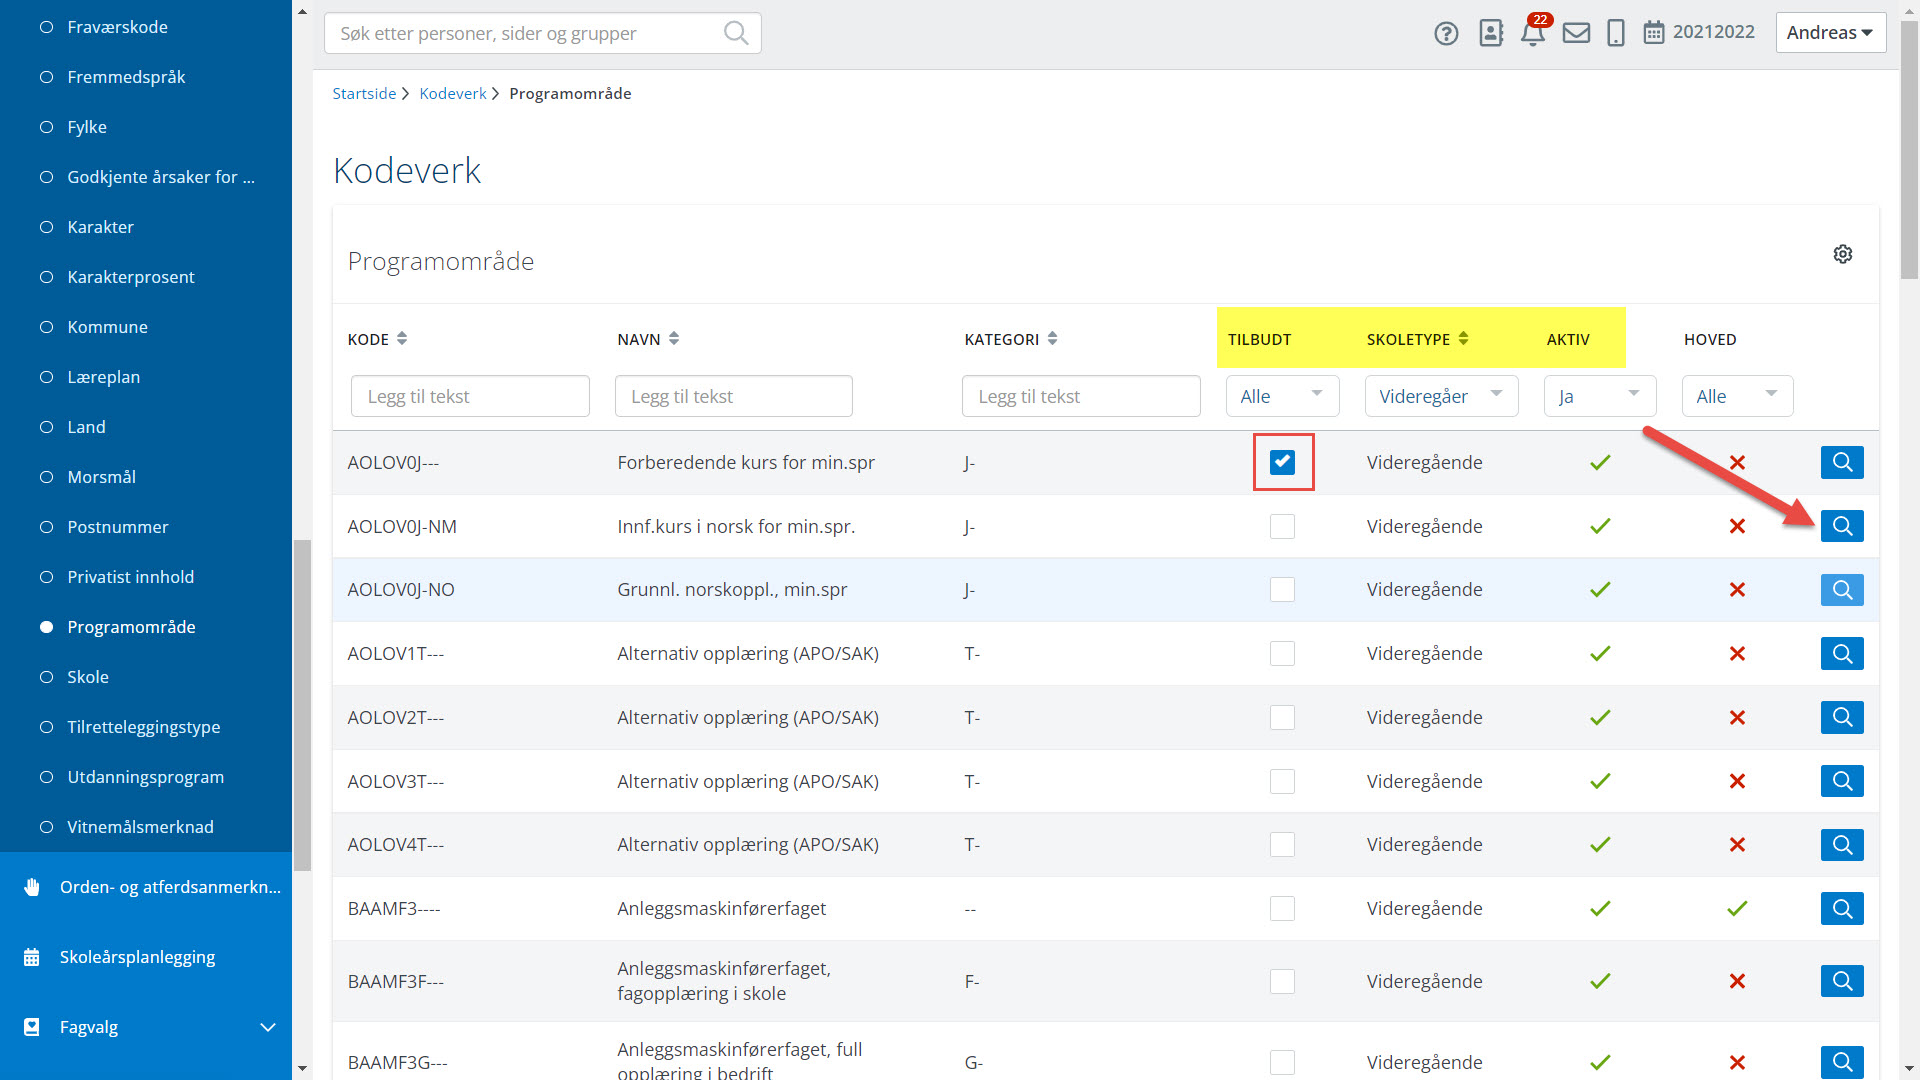The height and width of the screenshot is (1080, 1920).
Task: View details for AOLOV2T--- row
Action: [x=1842, y=717]
